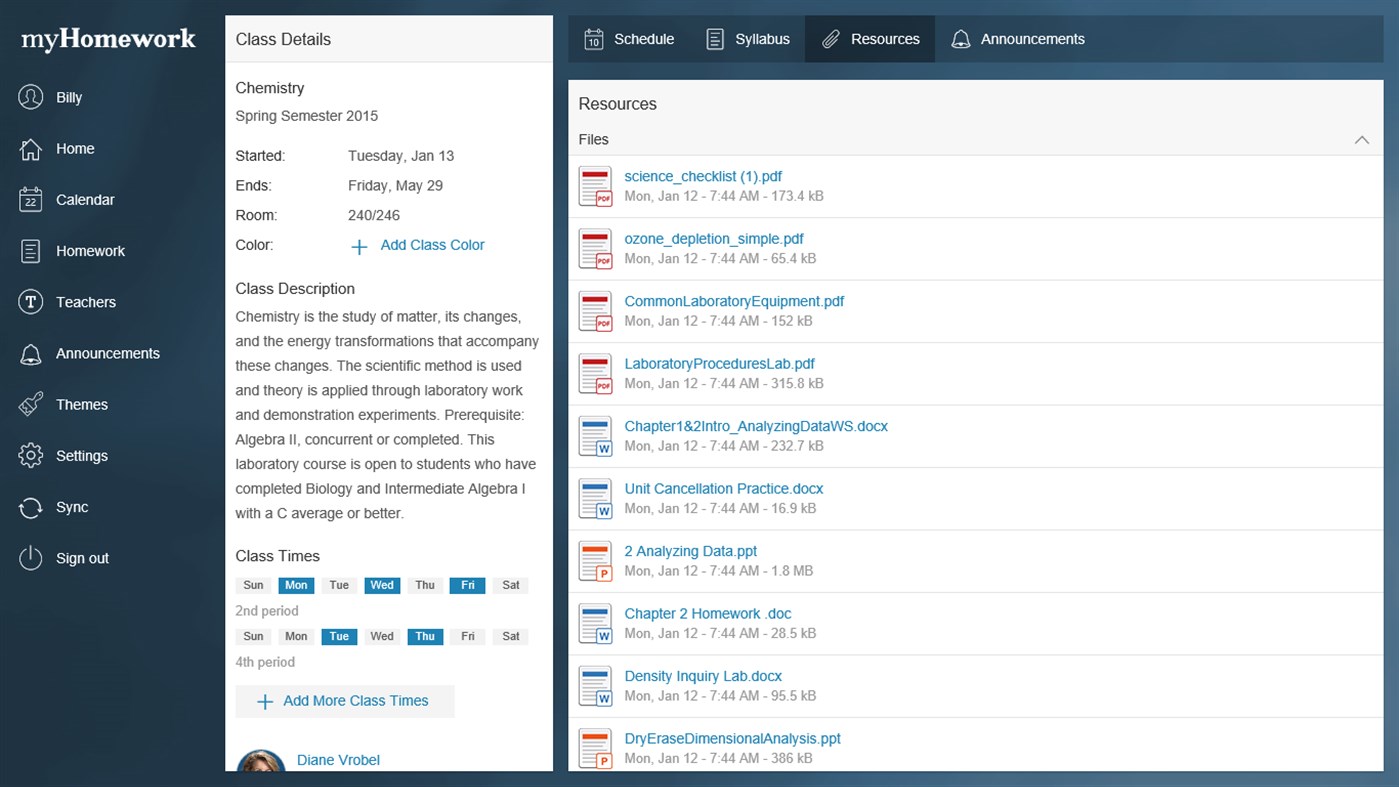Enable Saturday for the 2nd period class time
Image resolution: width=1399 pixels, height=787 pixels.
pos(510,585)
